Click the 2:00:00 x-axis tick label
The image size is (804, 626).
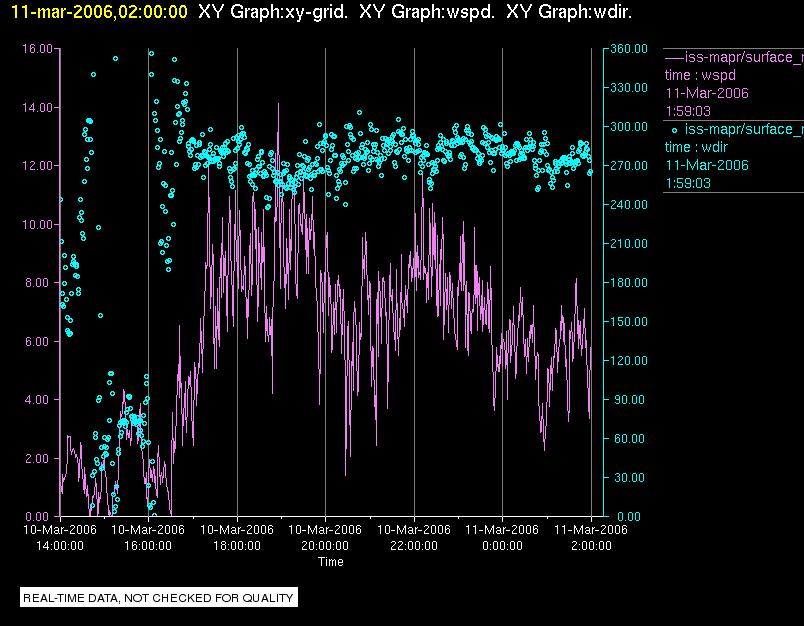point(591,546)
